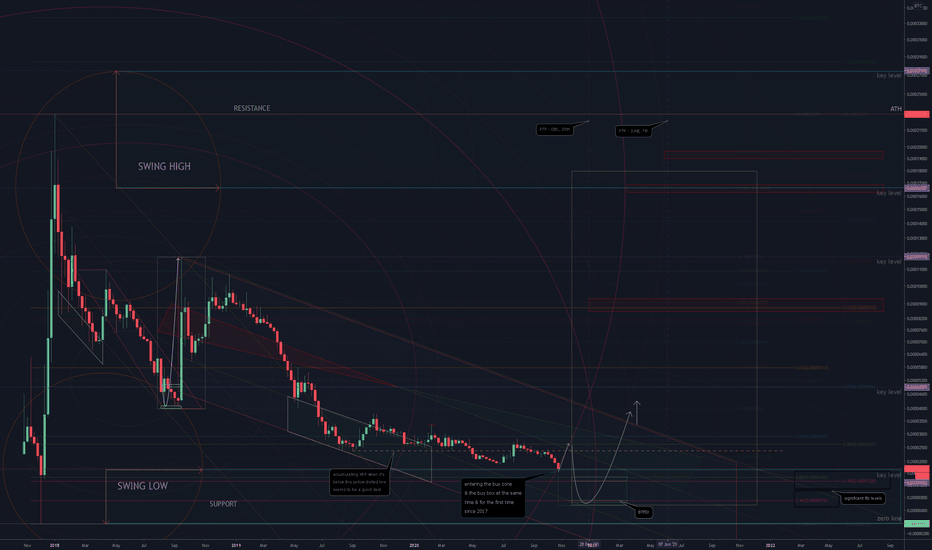This screenshot has width=932, height=550.
Task: Select the RESISTANCE text label
Action: [x=251, y=108]
